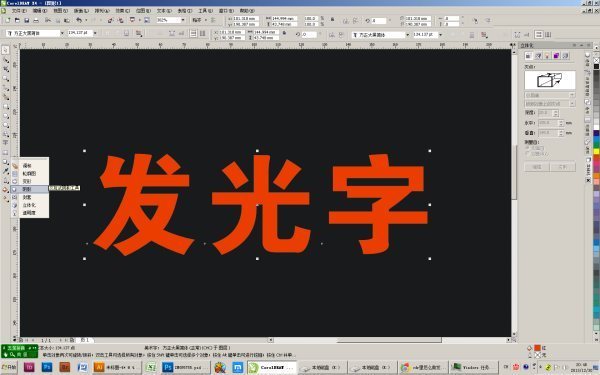The width and height of the screenshot is (600, 375).
Task: Open the zoom level 362% dropdown
Action: click(183, 20)
